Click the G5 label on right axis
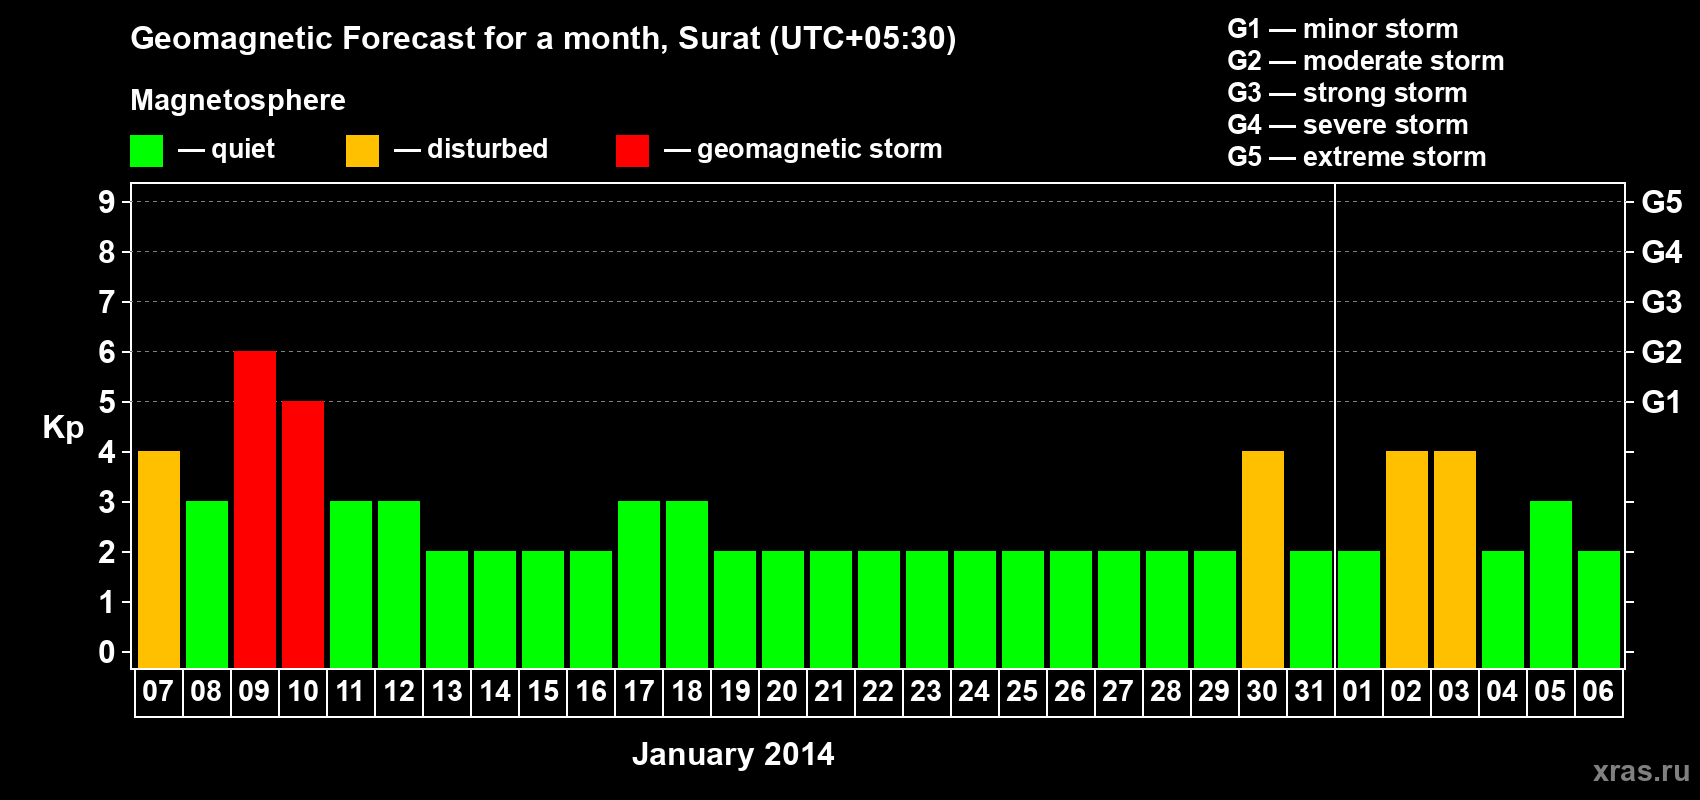1700x800 pixels. click(1661, 202)
